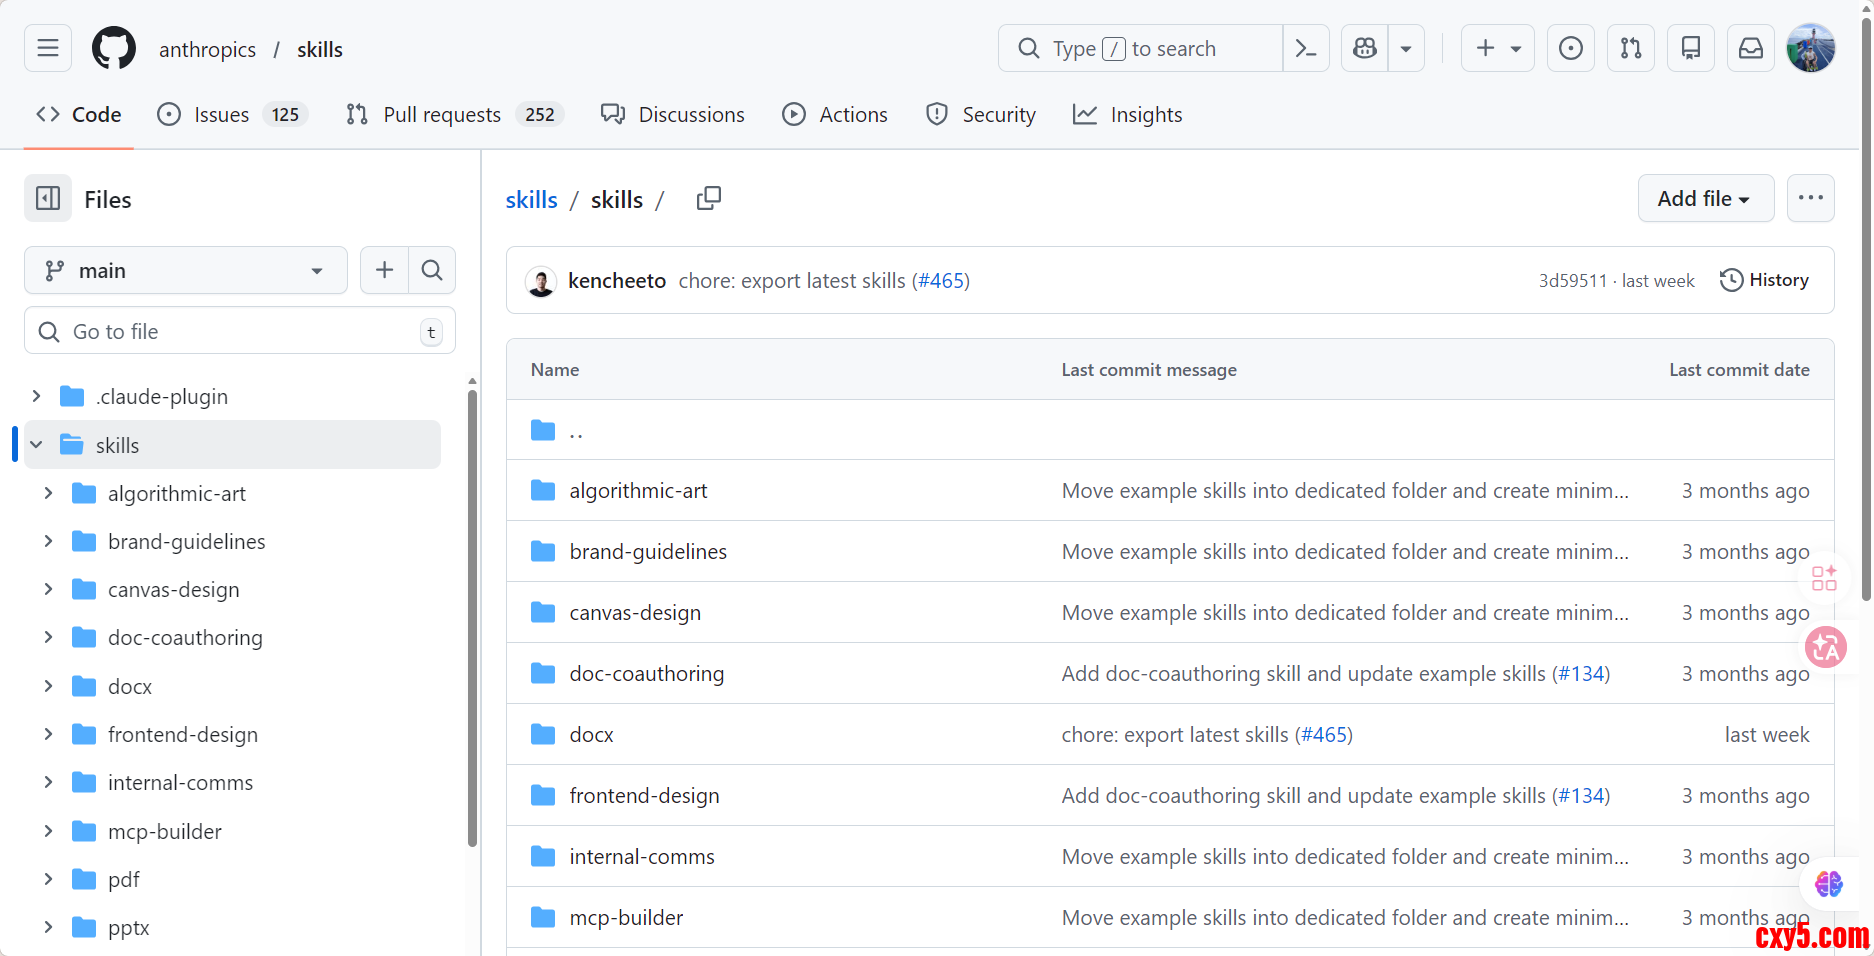1874x956 pixels.
Task: Add new file with plus icon in sidebar
Action: coord(384,270)
